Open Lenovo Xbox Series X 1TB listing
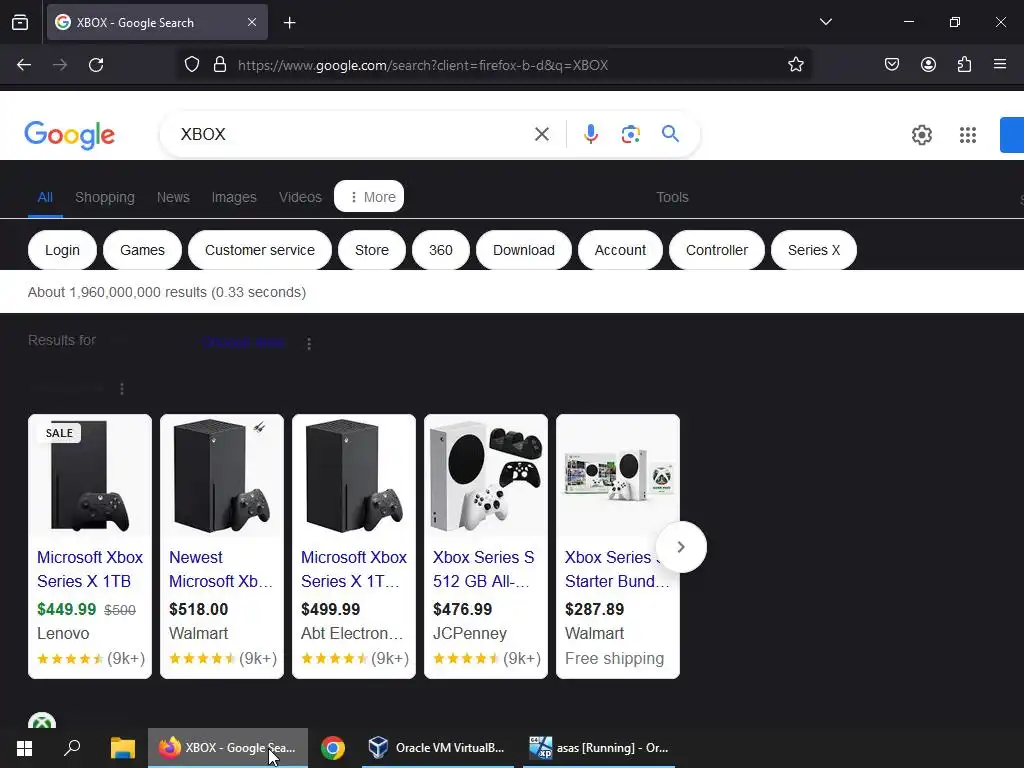 coord(89,569)
